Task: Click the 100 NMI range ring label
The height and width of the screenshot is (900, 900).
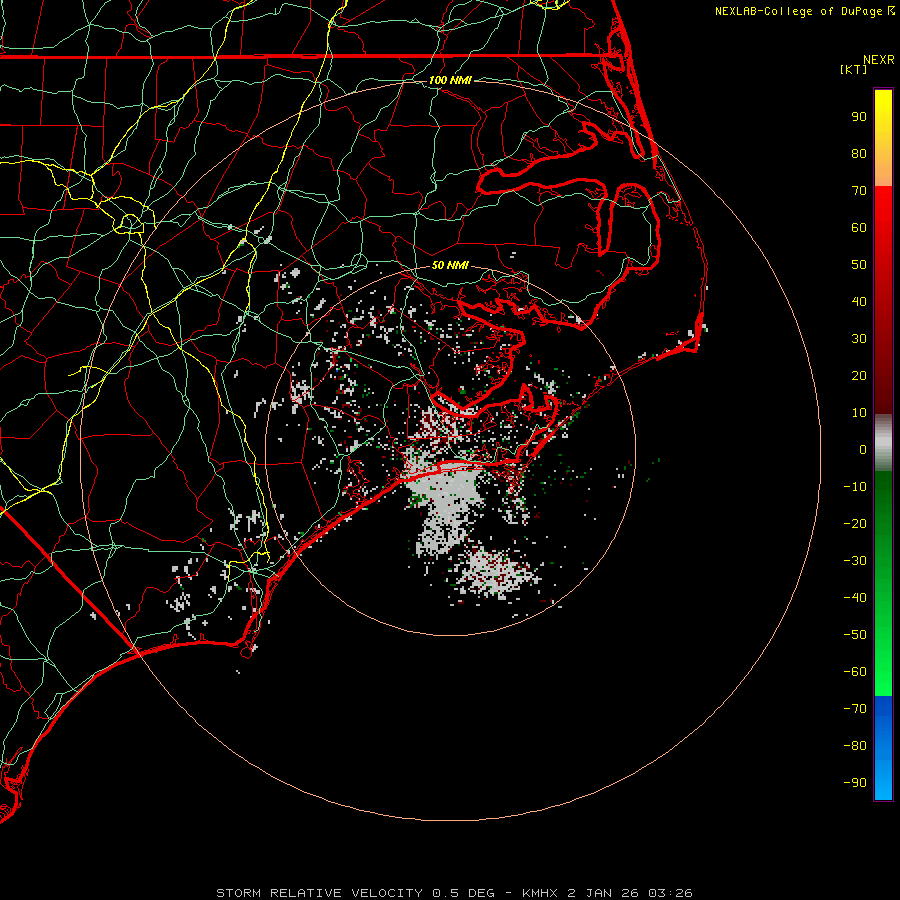Action: tap(451, 80)
